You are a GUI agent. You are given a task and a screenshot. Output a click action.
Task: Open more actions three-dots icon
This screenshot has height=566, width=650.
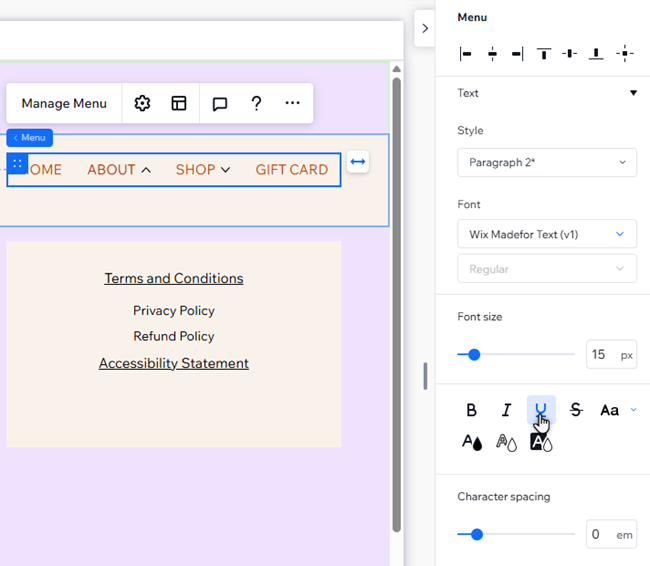tap(293, 103)
